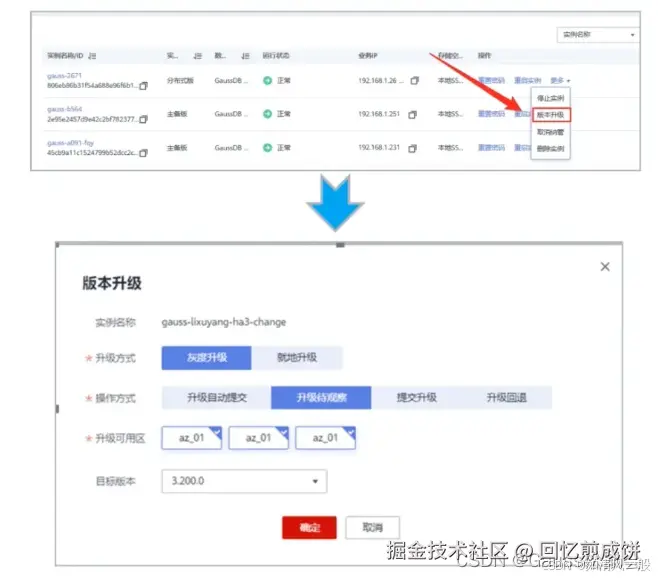This screenshot has height=579, width=658.
Task: Select the 提交升级 operation mode
Action: (x=416, y=398)
